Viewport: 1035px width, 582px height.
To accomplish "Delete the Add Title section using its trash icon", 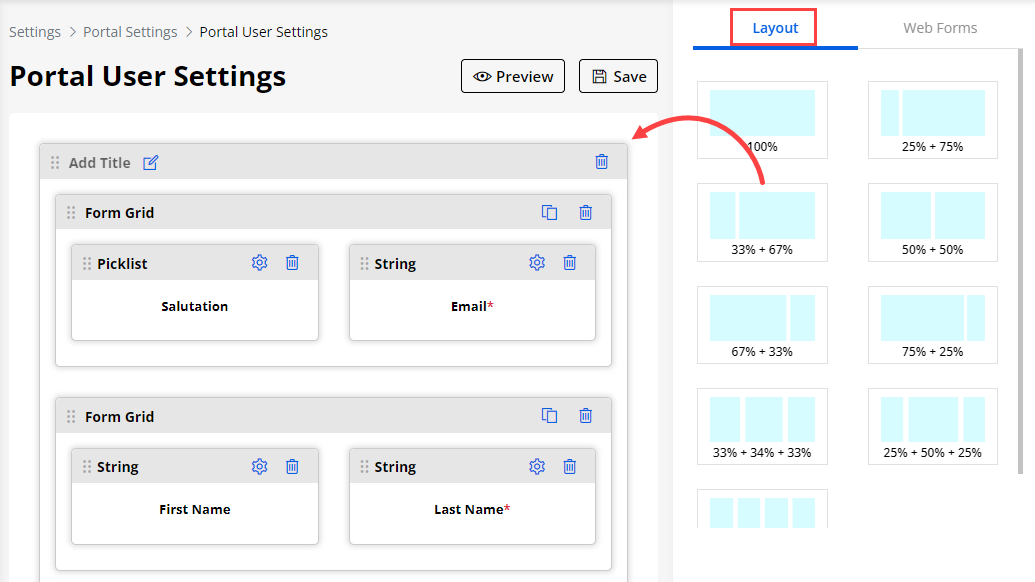I will [x=601, y=162].
